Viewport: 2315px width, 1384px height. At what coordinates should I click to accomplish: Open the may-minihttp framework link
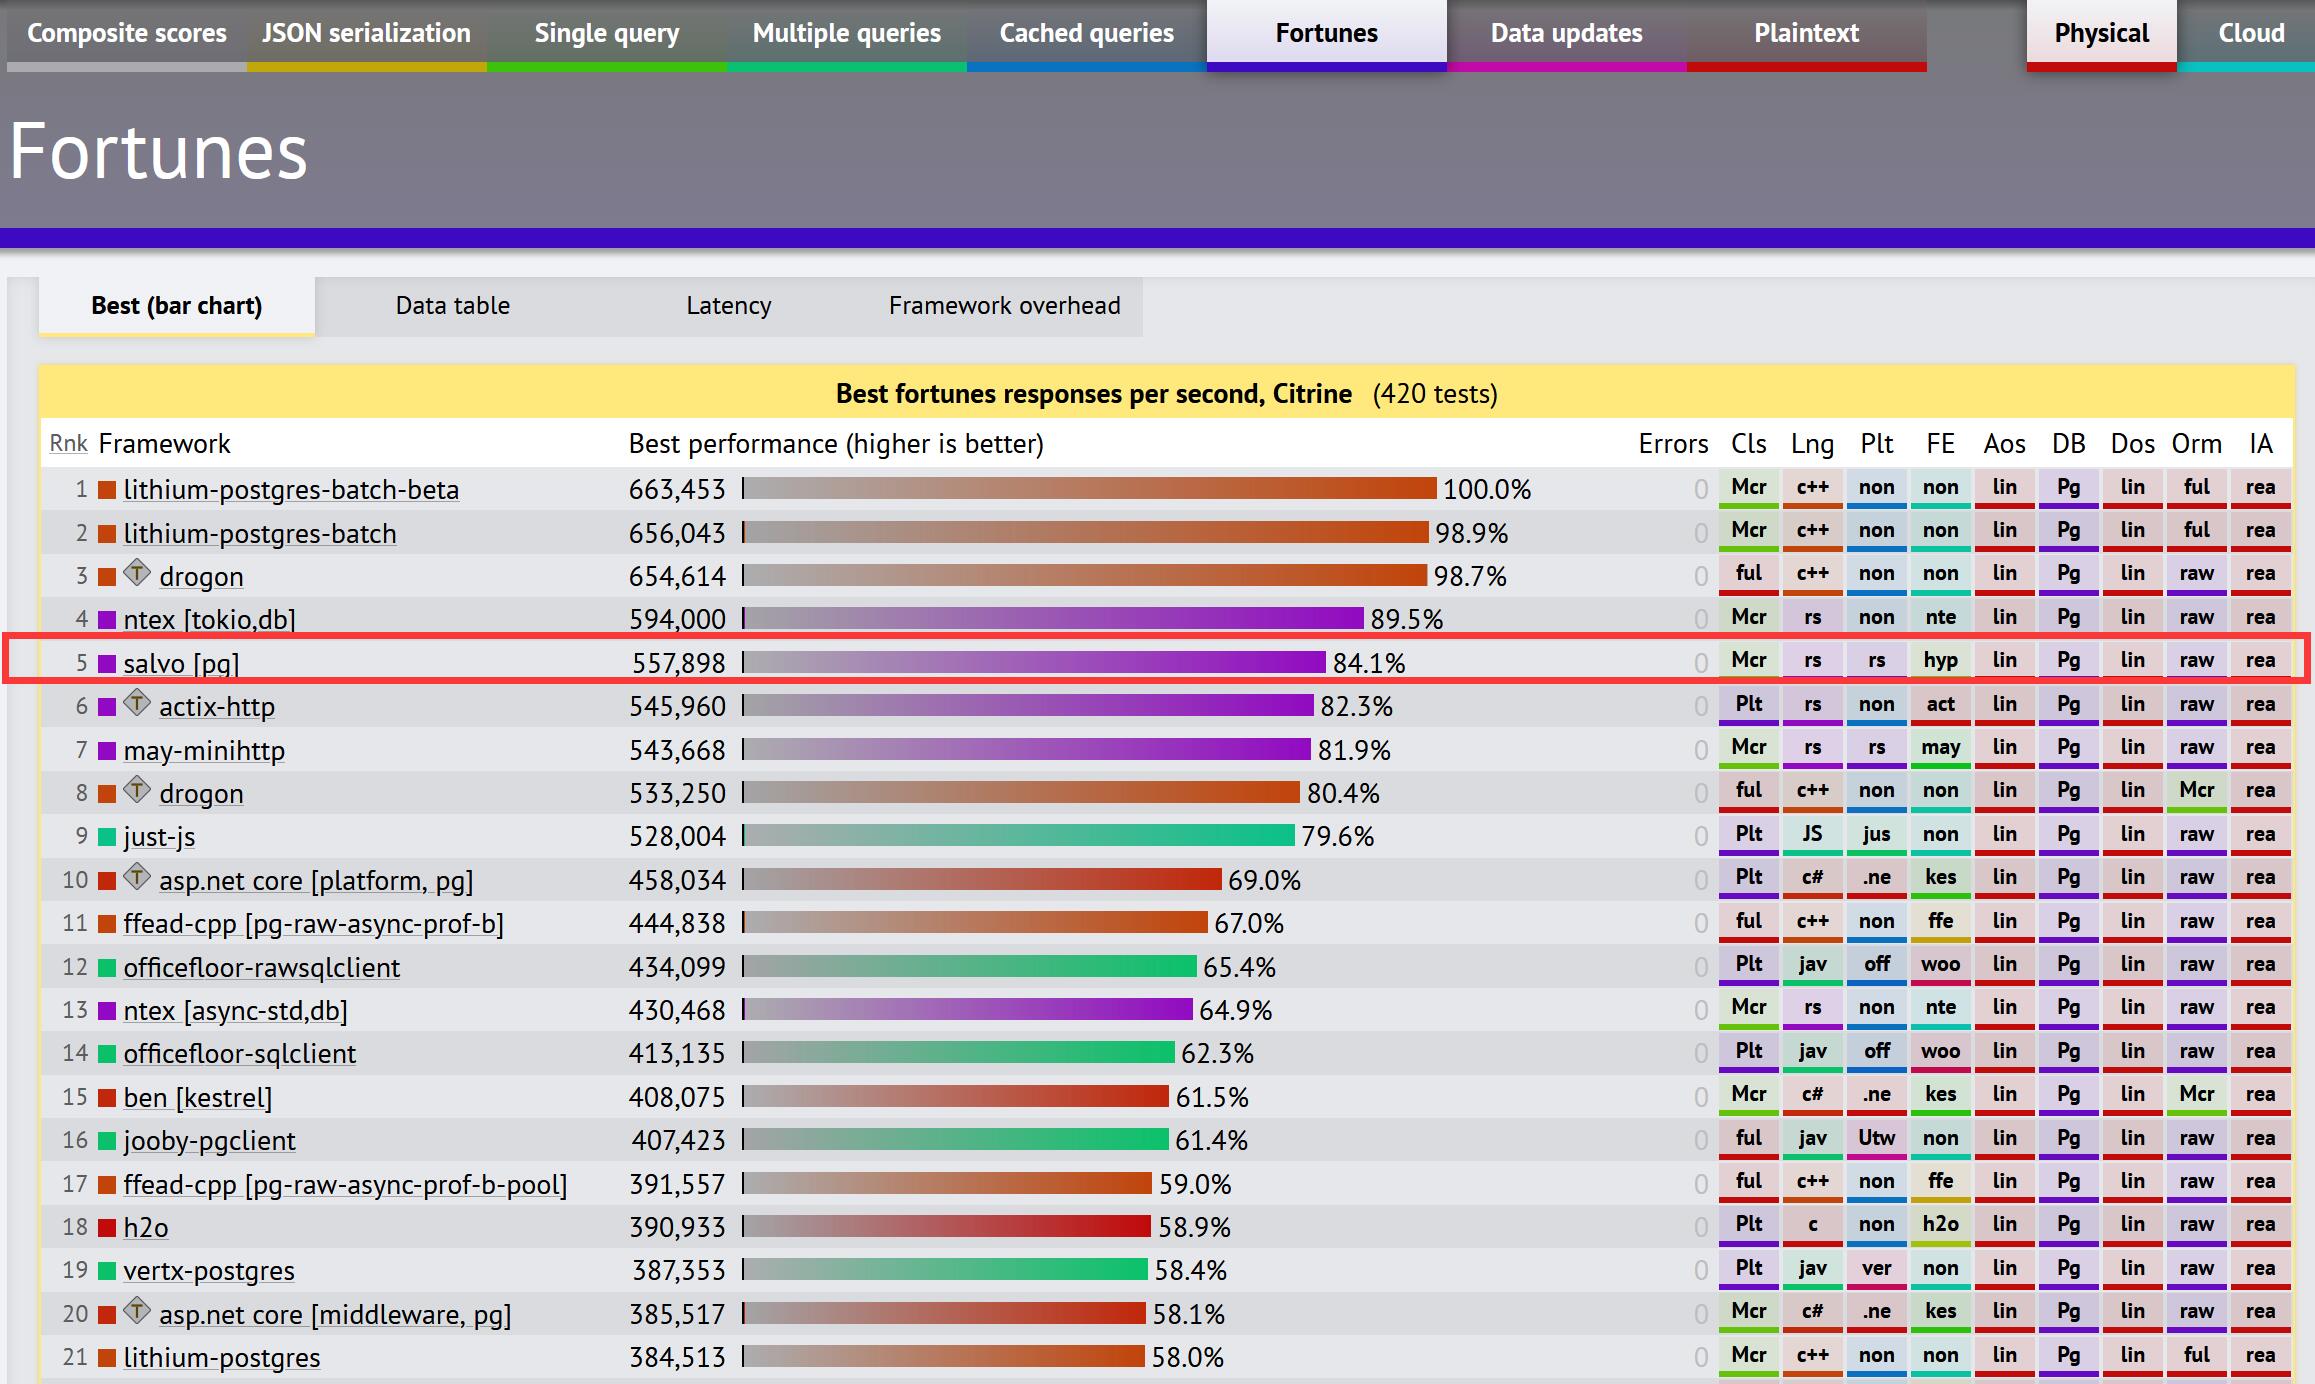pos(204,751)
